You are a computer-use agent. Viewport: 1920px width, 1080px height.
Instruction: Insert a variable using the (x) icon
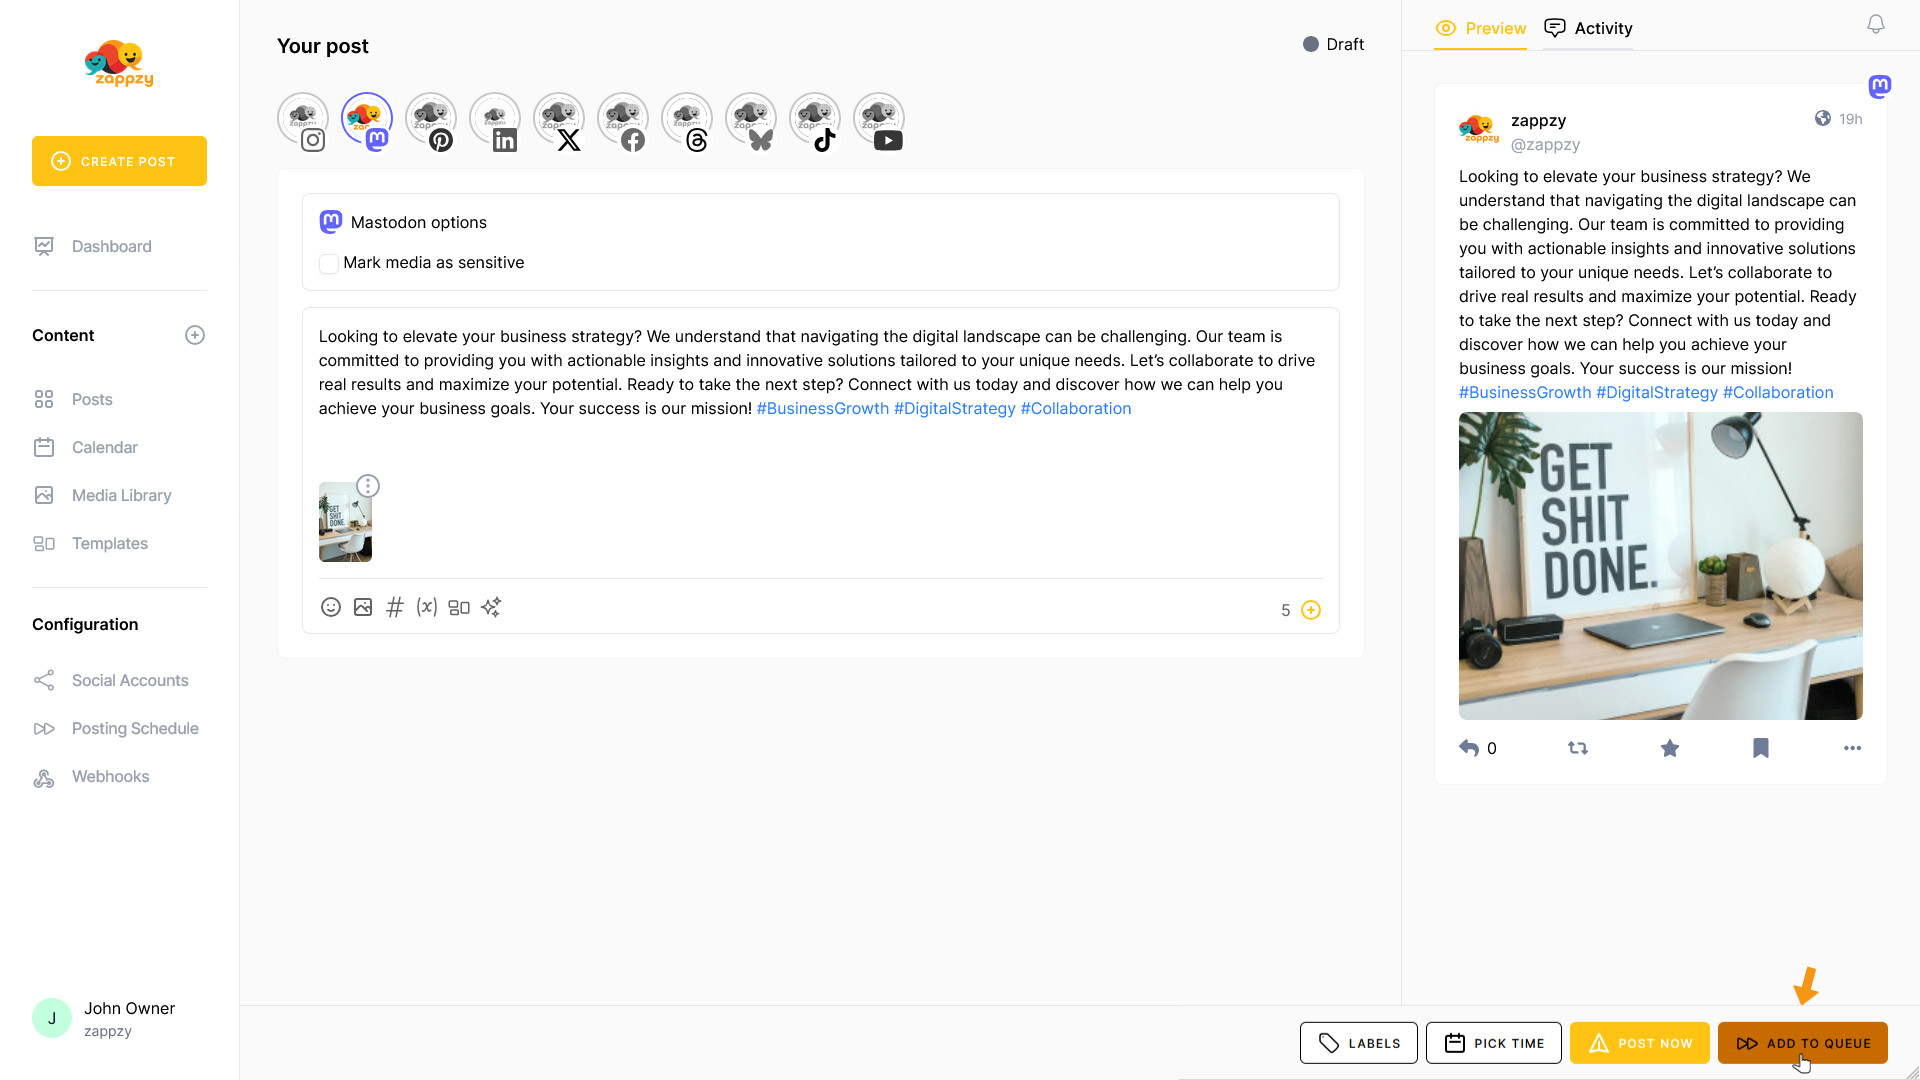(x=427, y=607)
